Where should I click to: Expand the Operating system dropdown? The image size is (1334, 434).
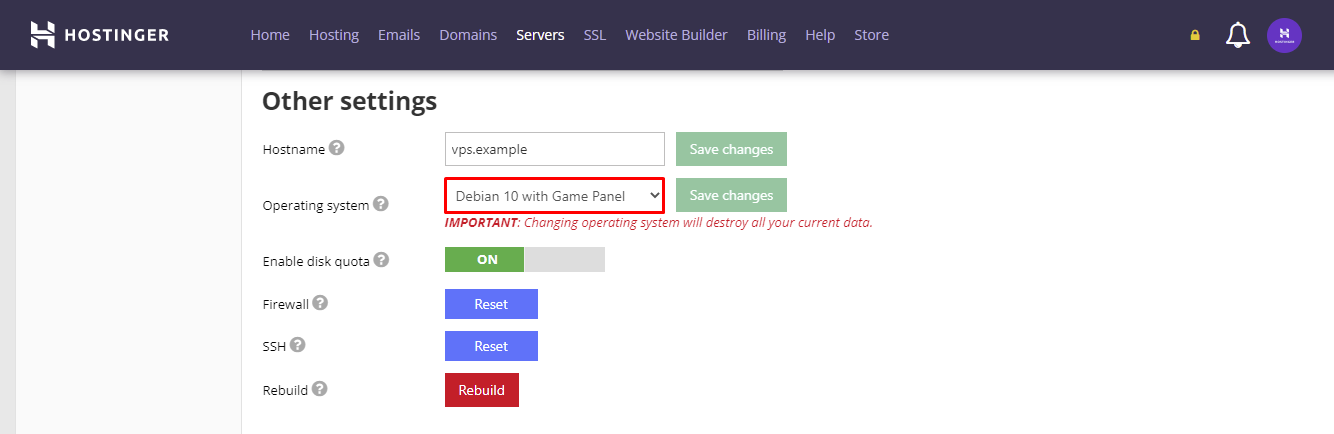tap(554, 196)
